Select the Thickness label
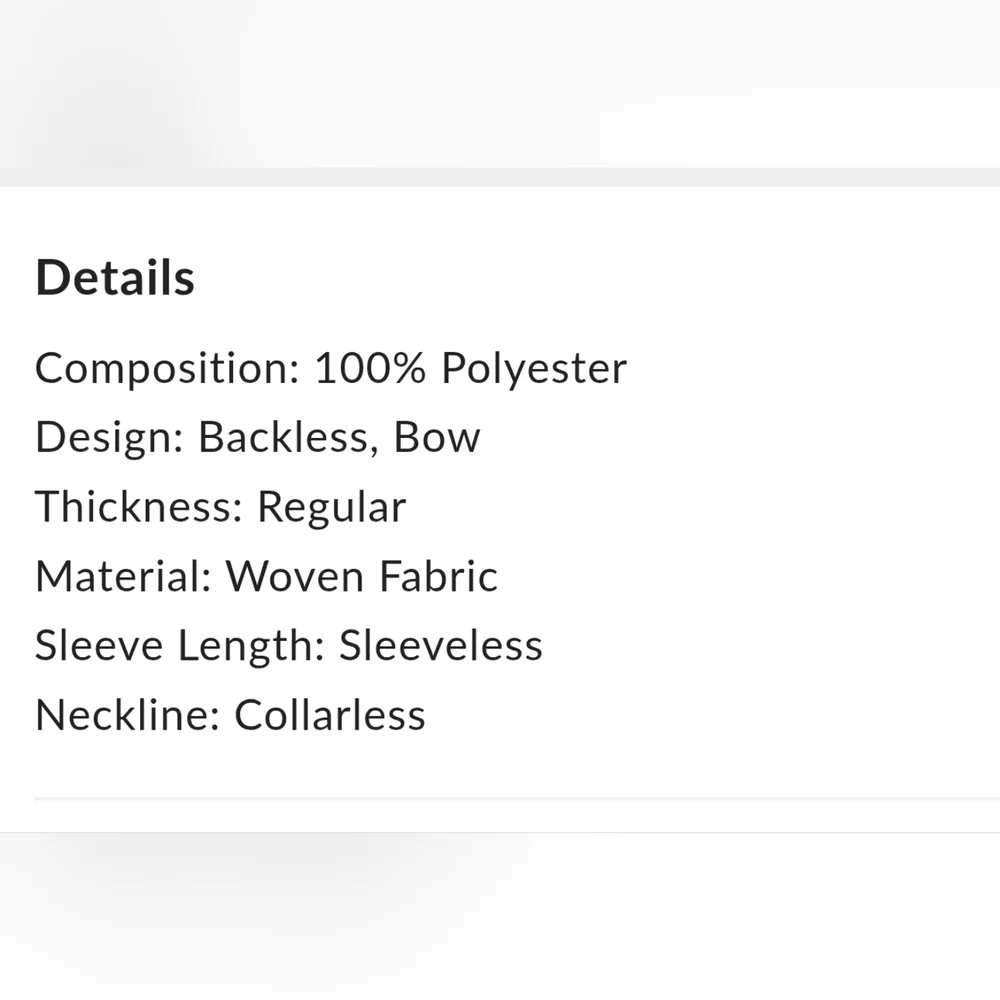 pyautogui.click(x=139, y=507)
